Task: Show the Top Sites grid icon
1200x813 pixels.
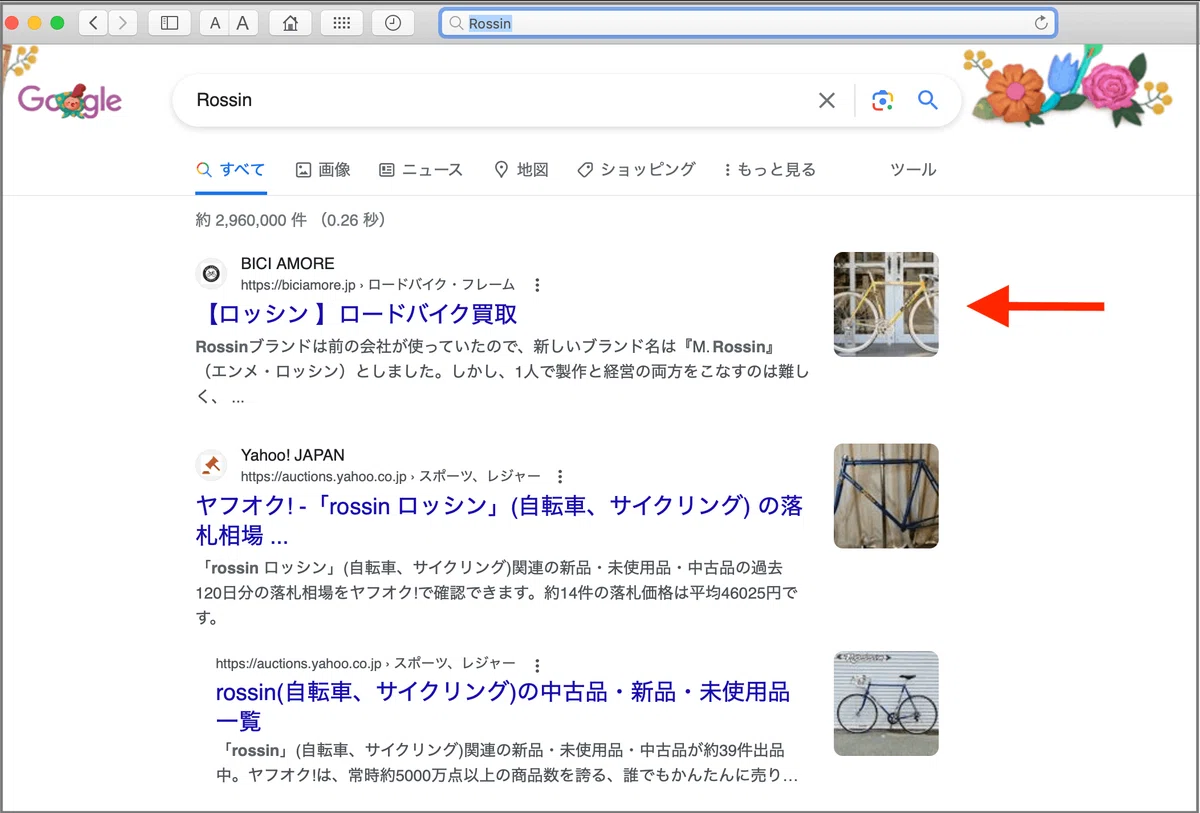Action: coord(341,23)
